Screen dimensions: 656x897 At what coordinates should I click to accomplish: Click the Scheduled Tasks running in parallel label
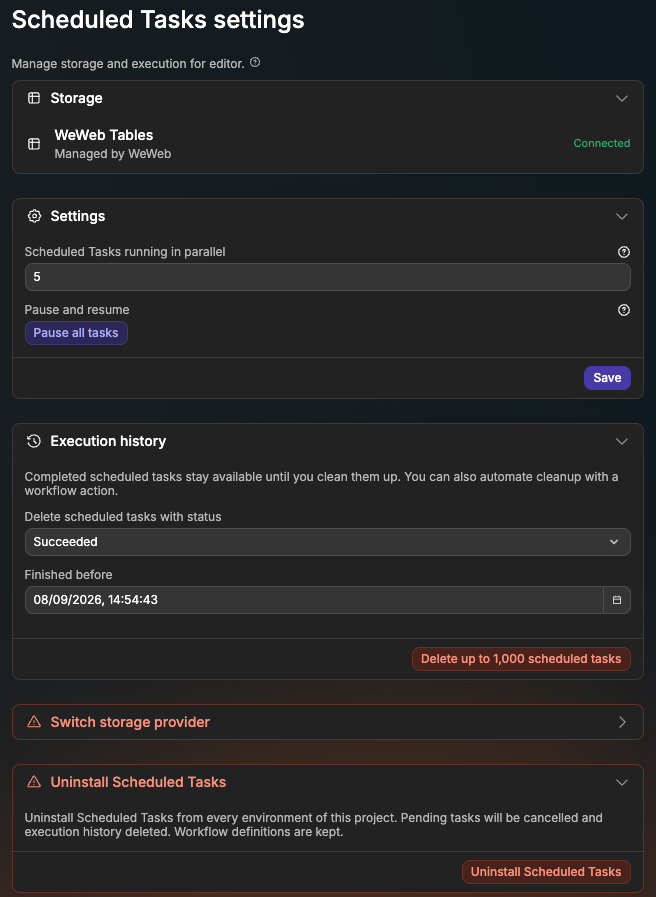coord(125,252)
